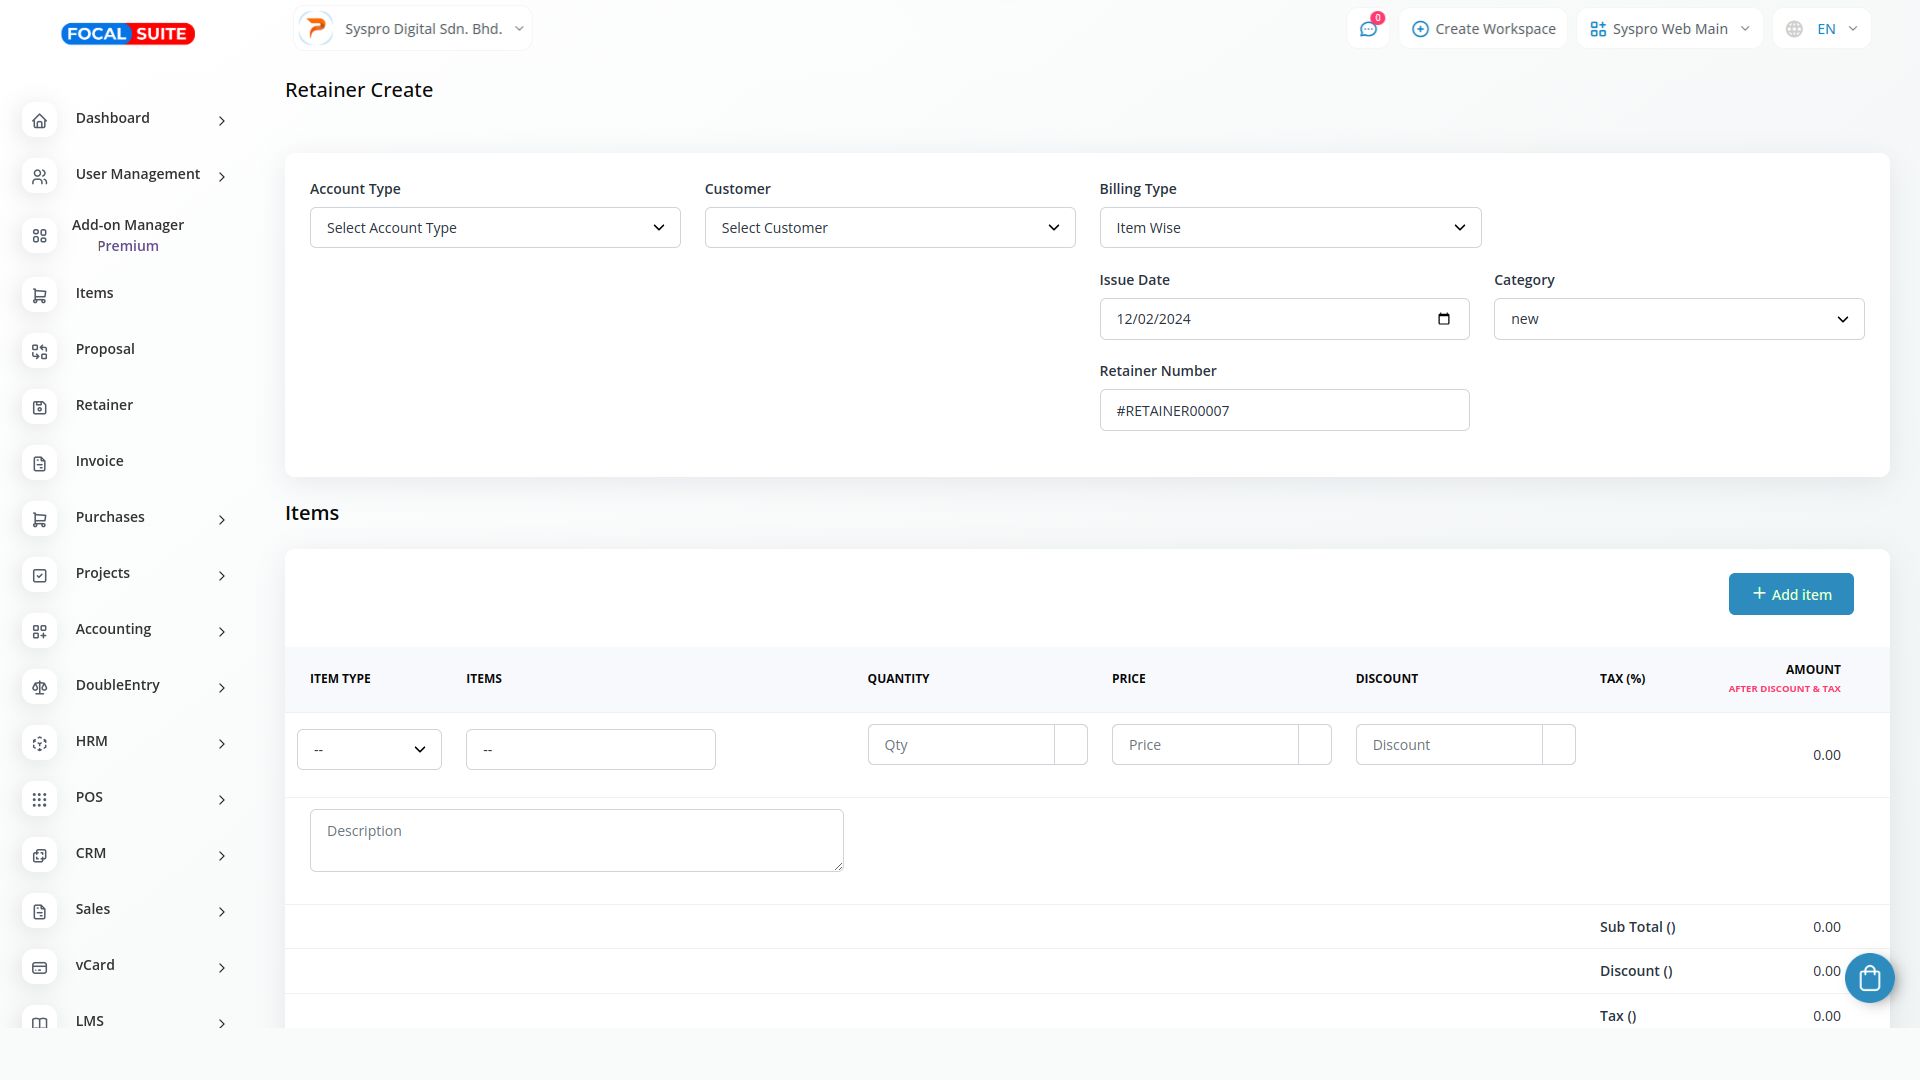Click the DoubleEntry scales icon
This screenshot has height=1080, width=1920.
pyautogui.click(x=40, y=687)
